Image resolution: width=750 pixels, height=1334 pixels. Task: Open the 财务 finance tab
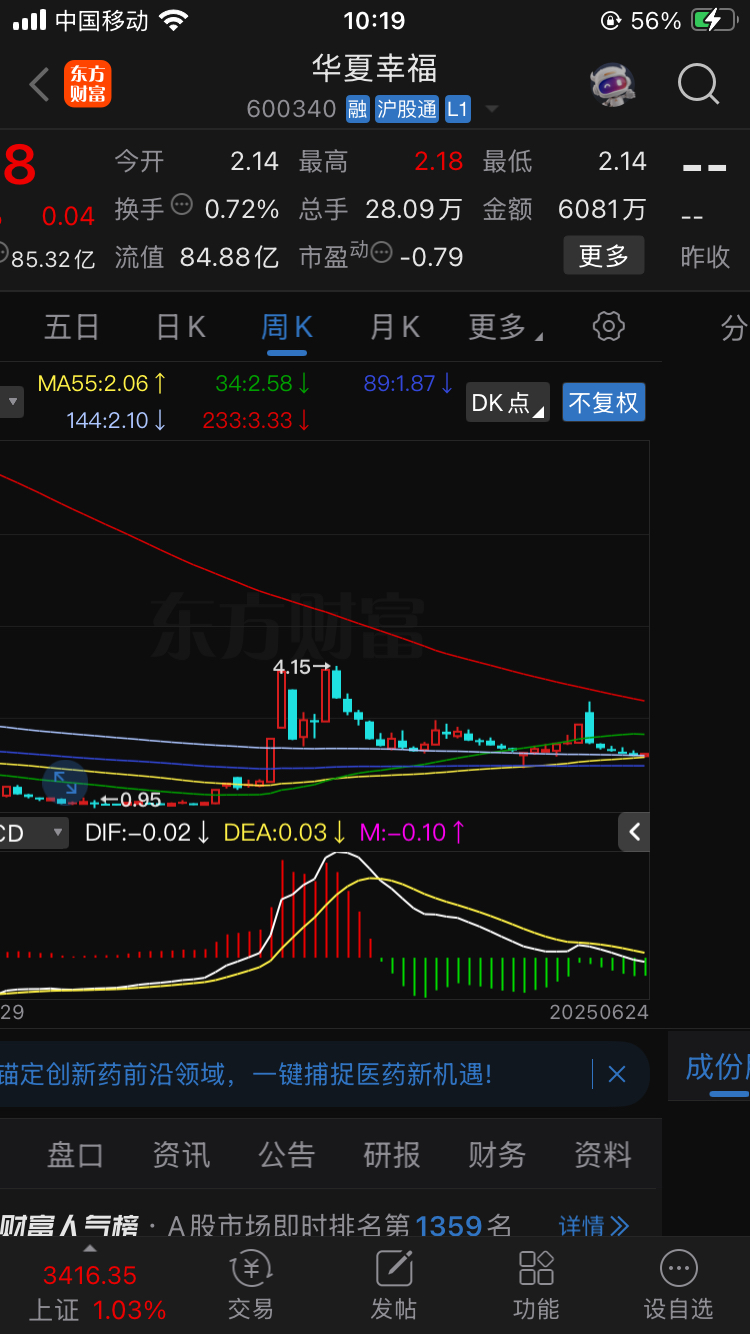[497, 1155]
